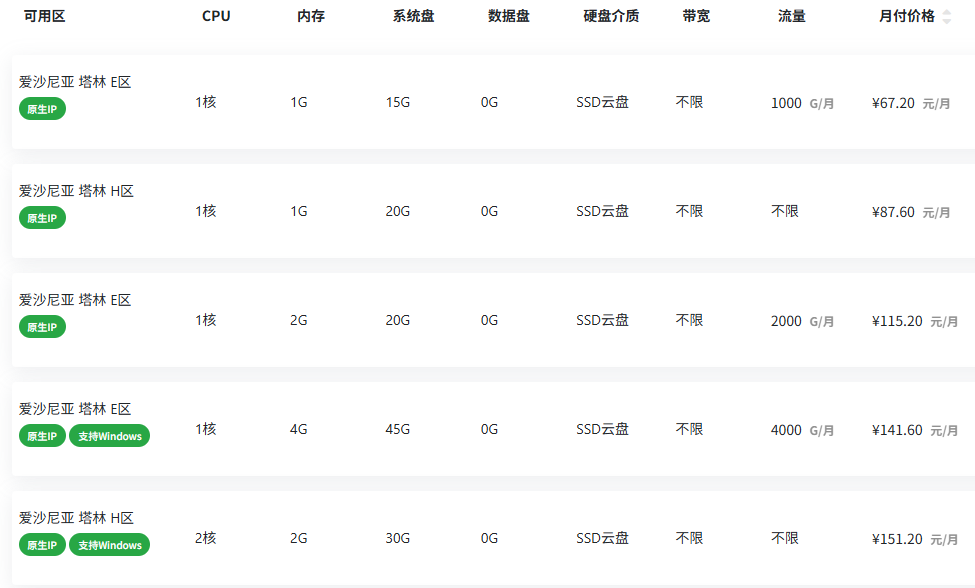Click the 原生IP badge on the ¥141.60 plan
Screen dimensions: 975x588
(x=42, y=436)
